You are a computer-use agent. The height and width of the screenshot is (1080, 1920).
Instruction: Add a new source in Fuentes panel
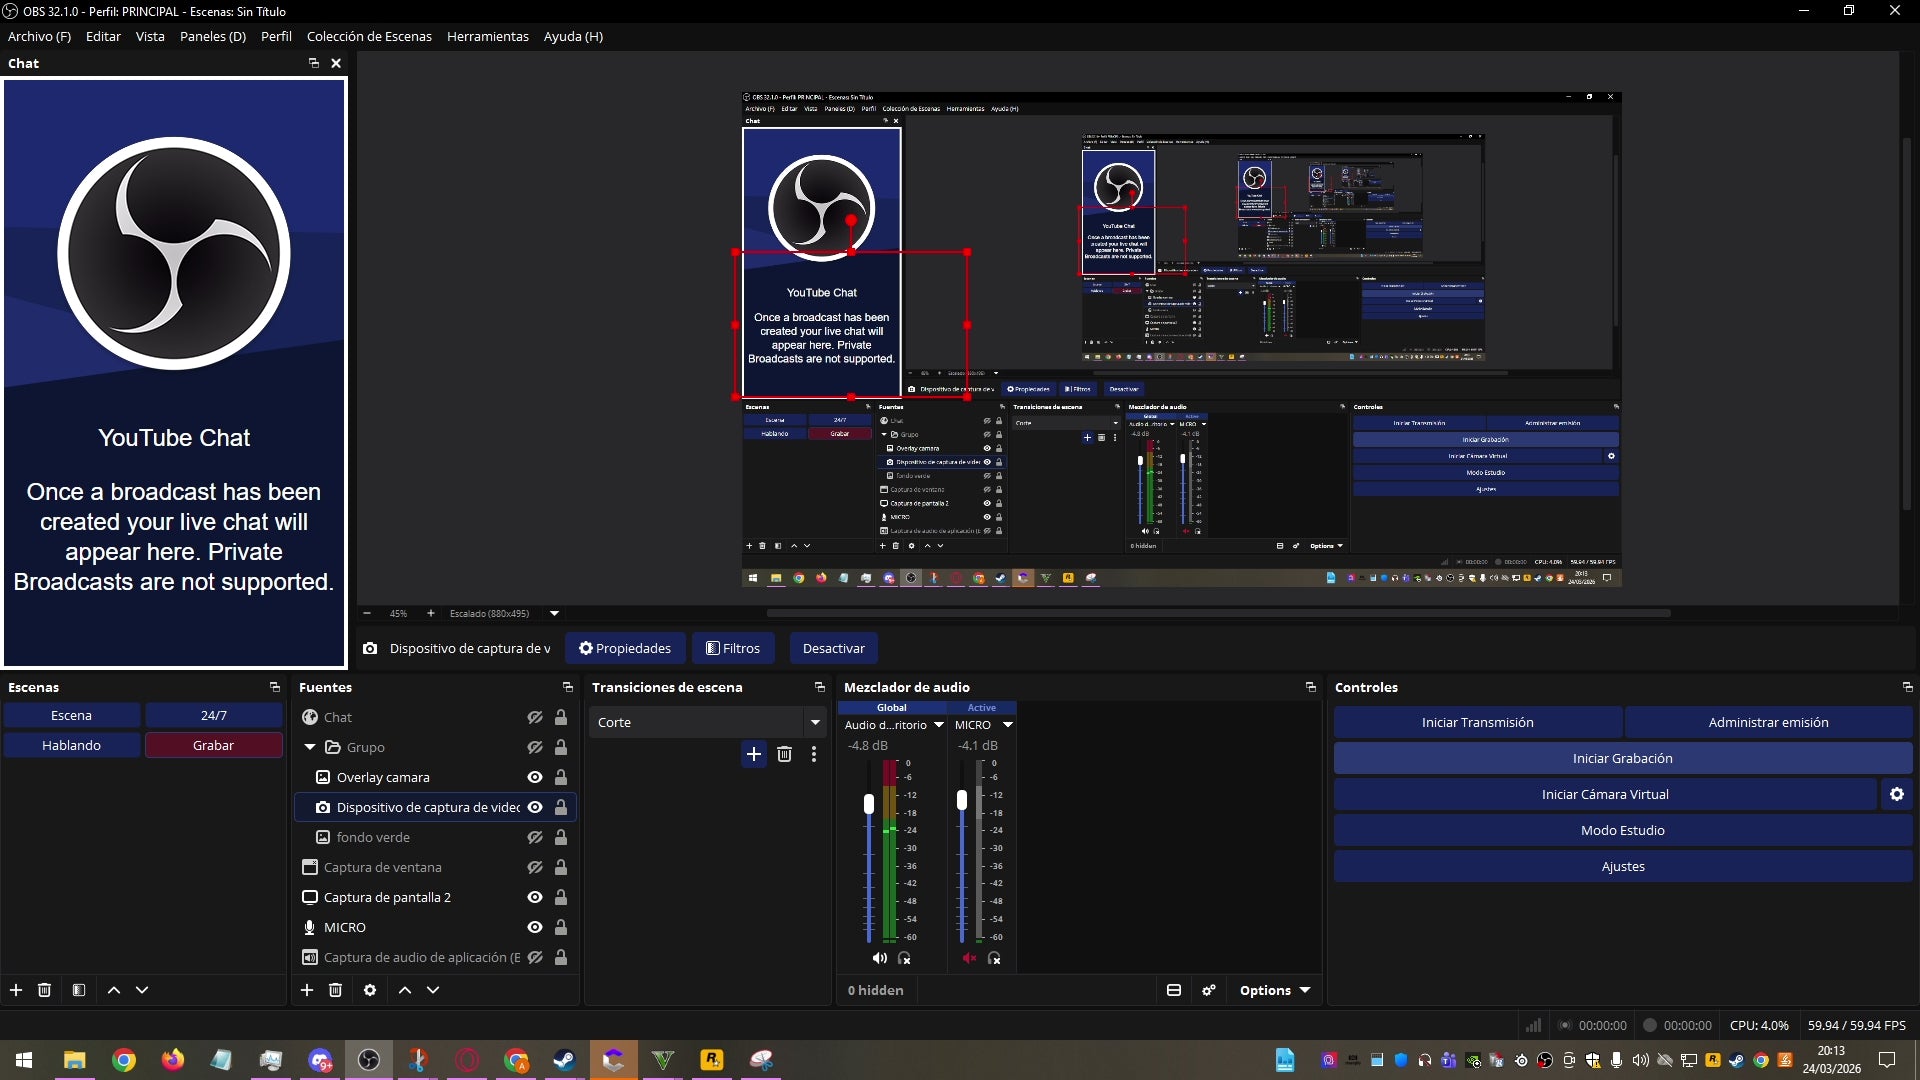click(x=307, y=990)
